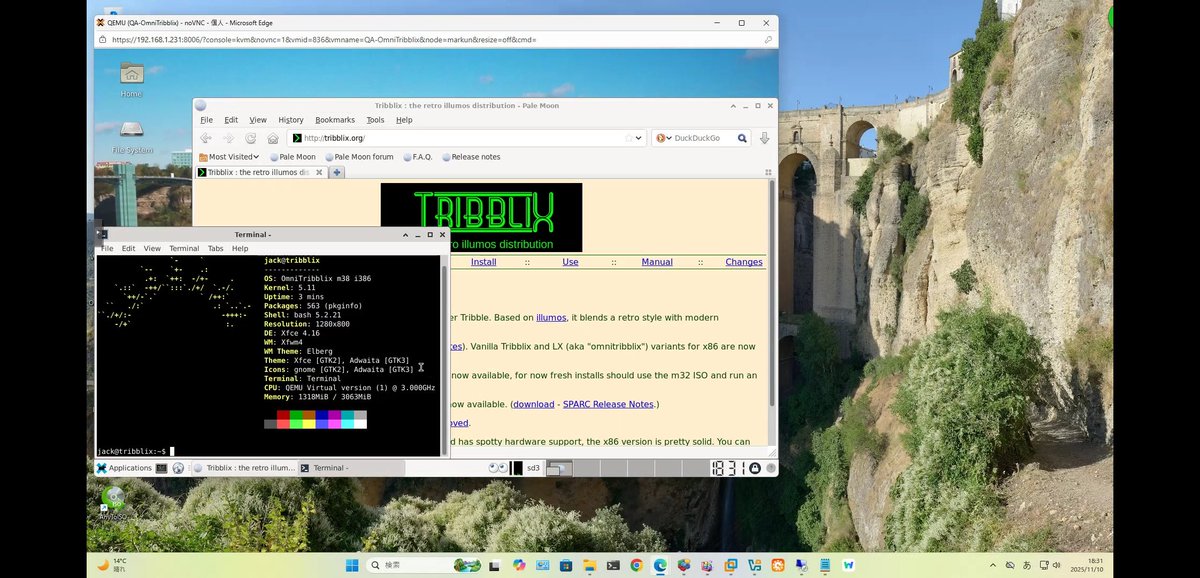Screen dimensions: 1200x578
Task: Open the Pale Moon Bookmarks menu
Action: (x=335, y=120)
